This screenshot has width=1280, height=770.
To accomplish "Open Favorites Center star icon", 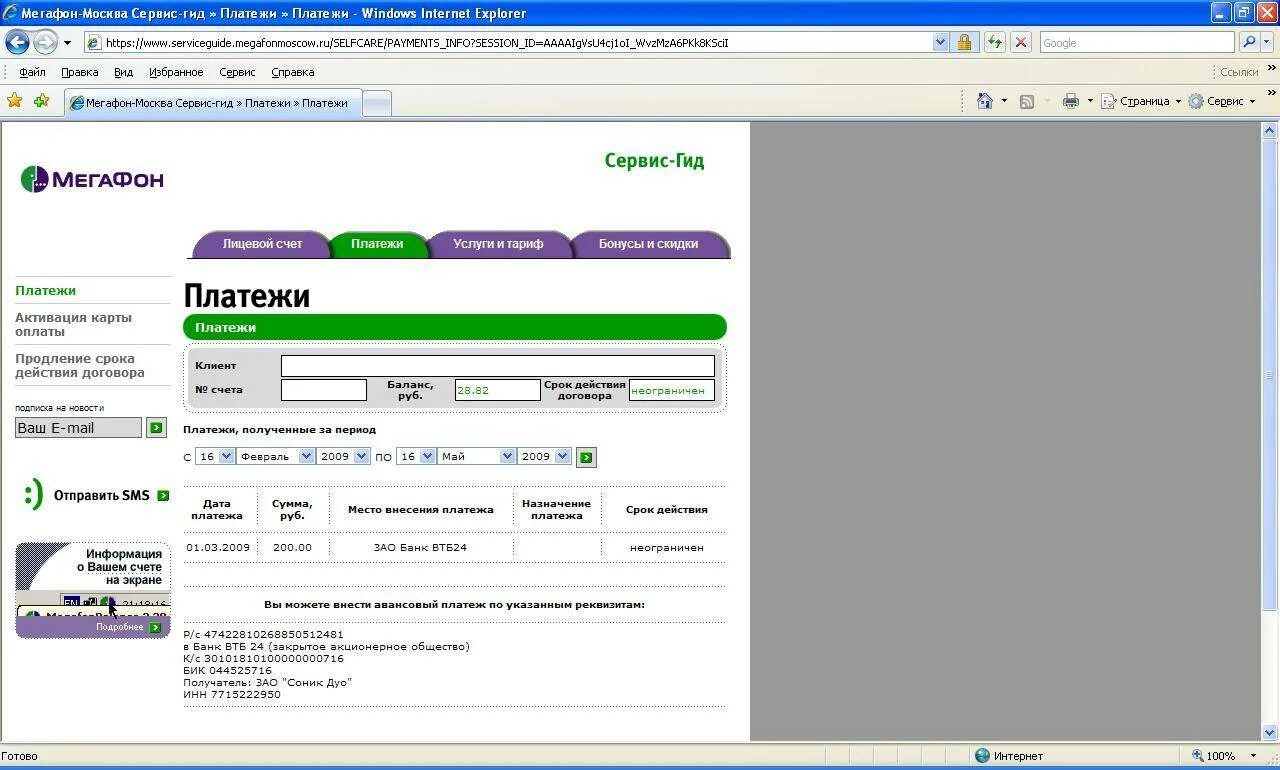I will (15, 100).
